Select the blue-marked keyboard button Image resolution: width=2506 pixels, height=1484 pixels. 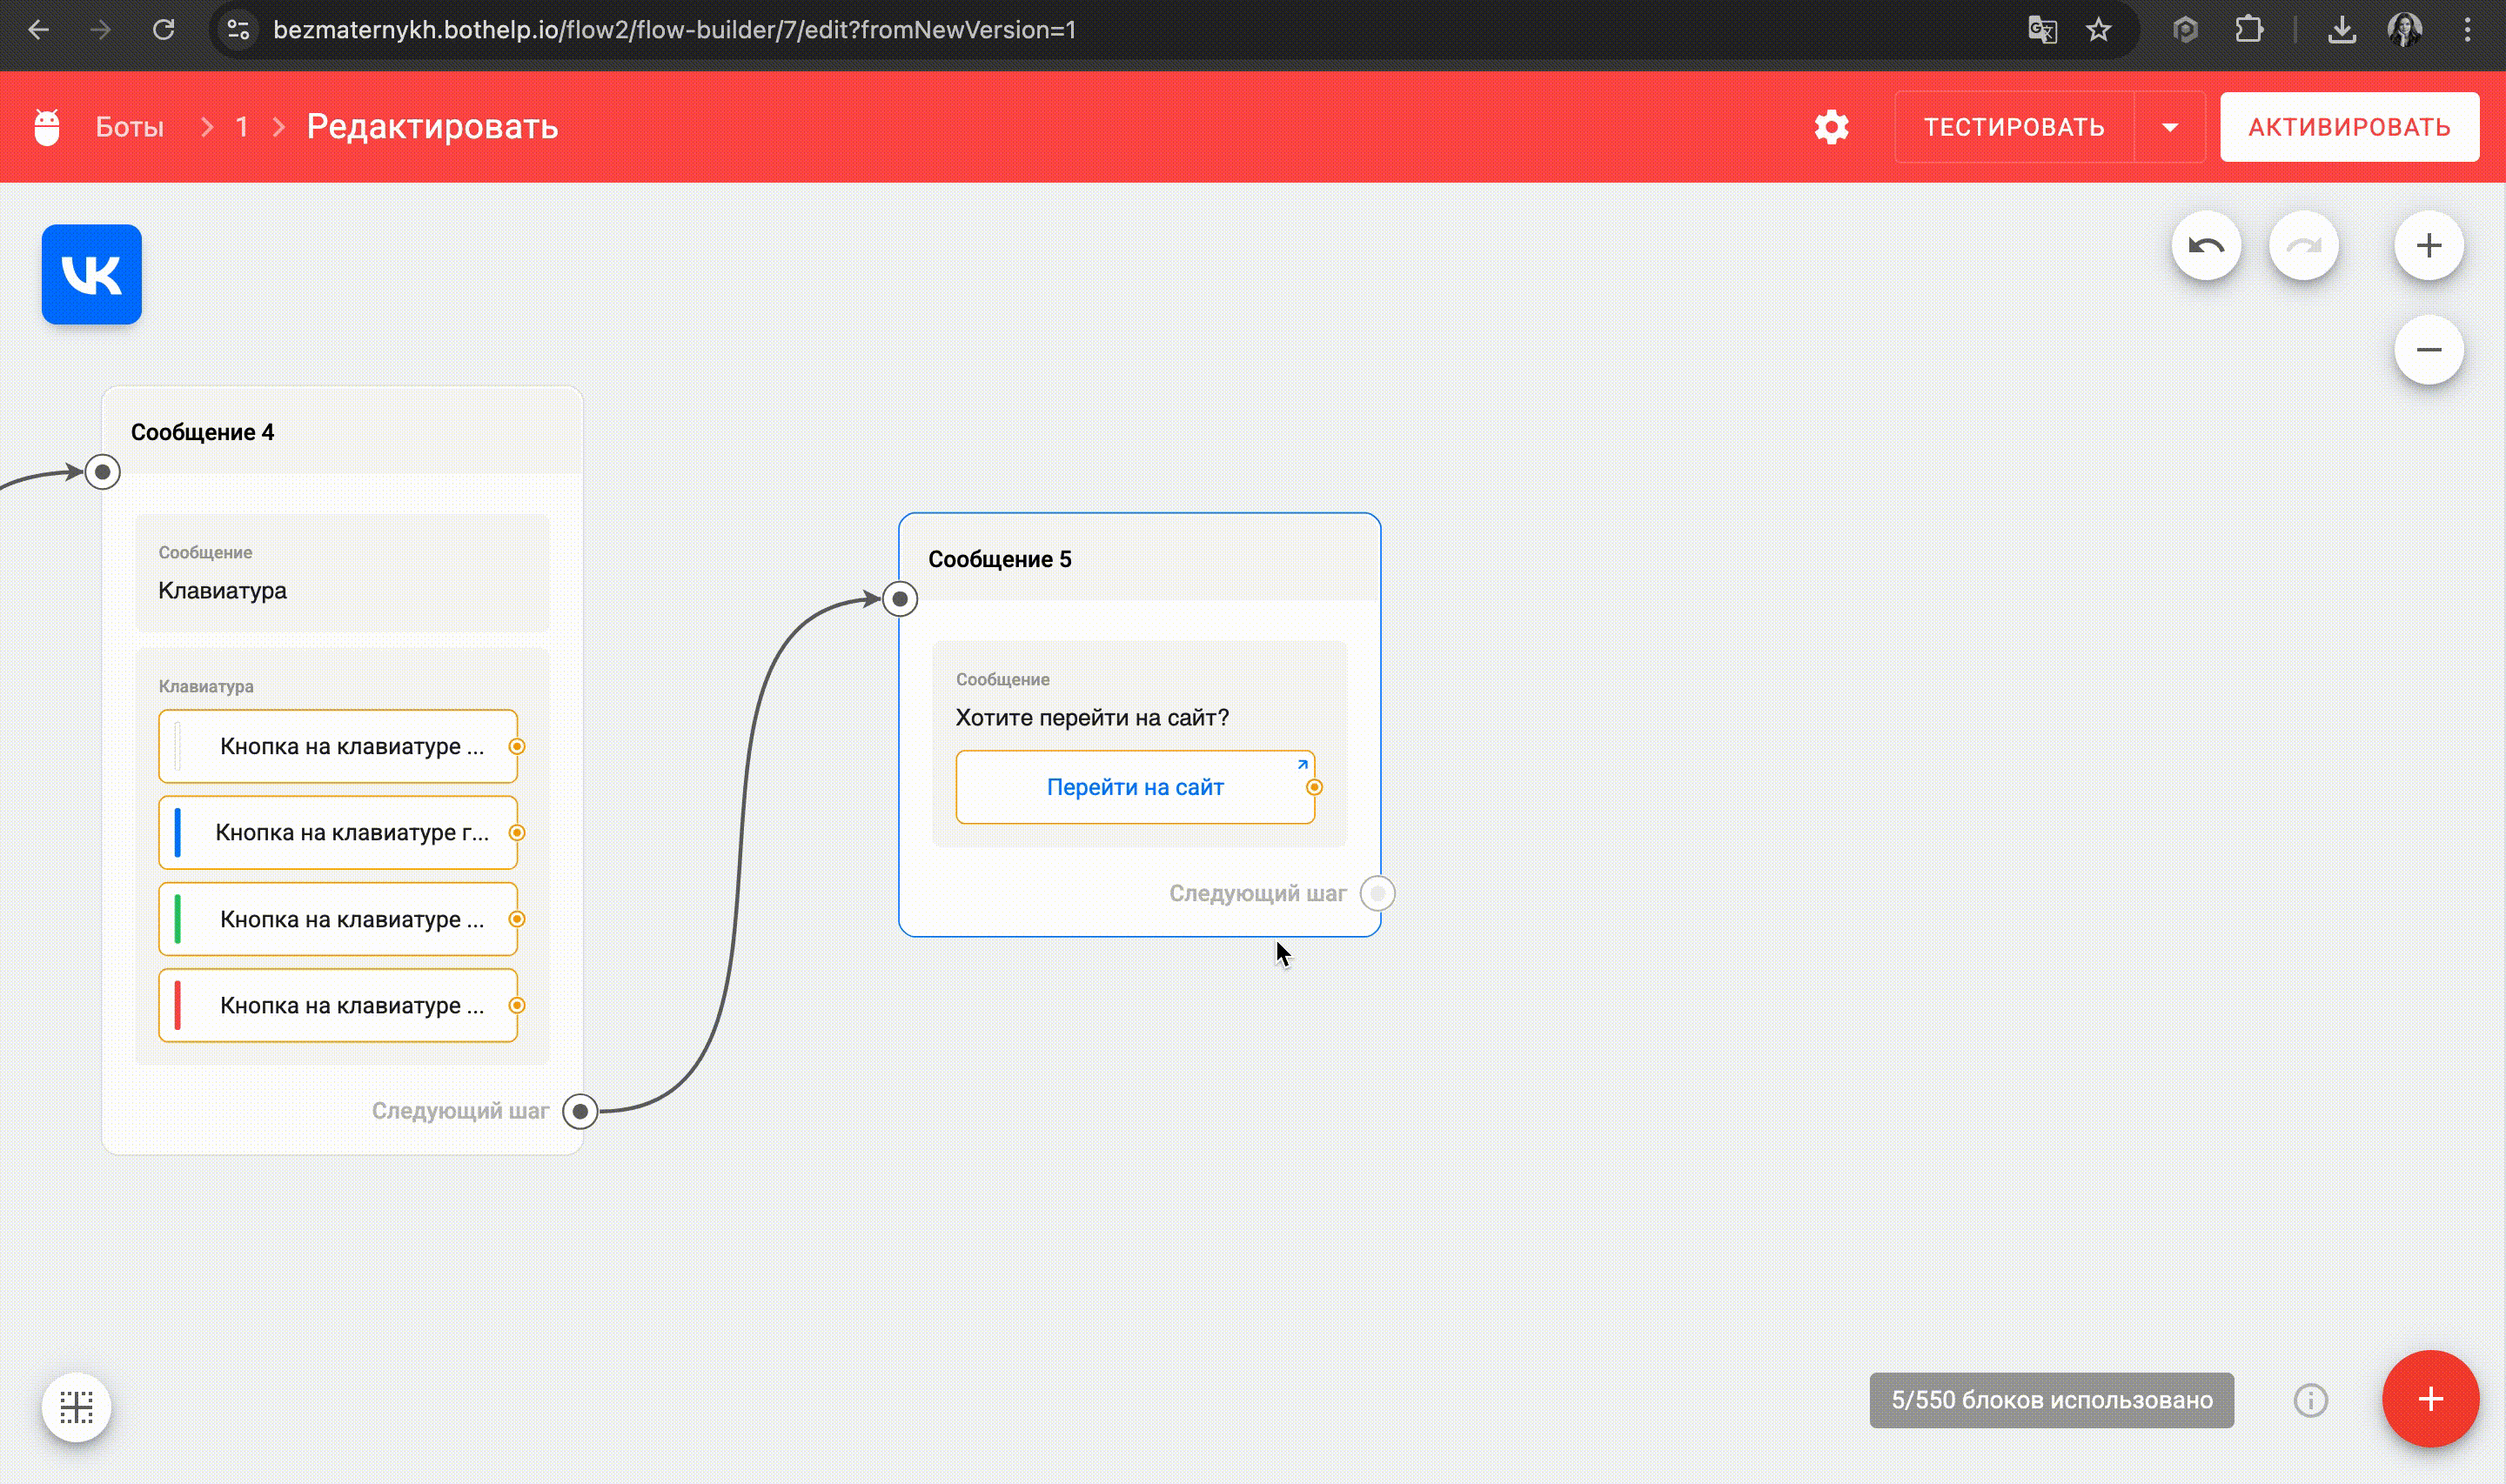(338, 832)
